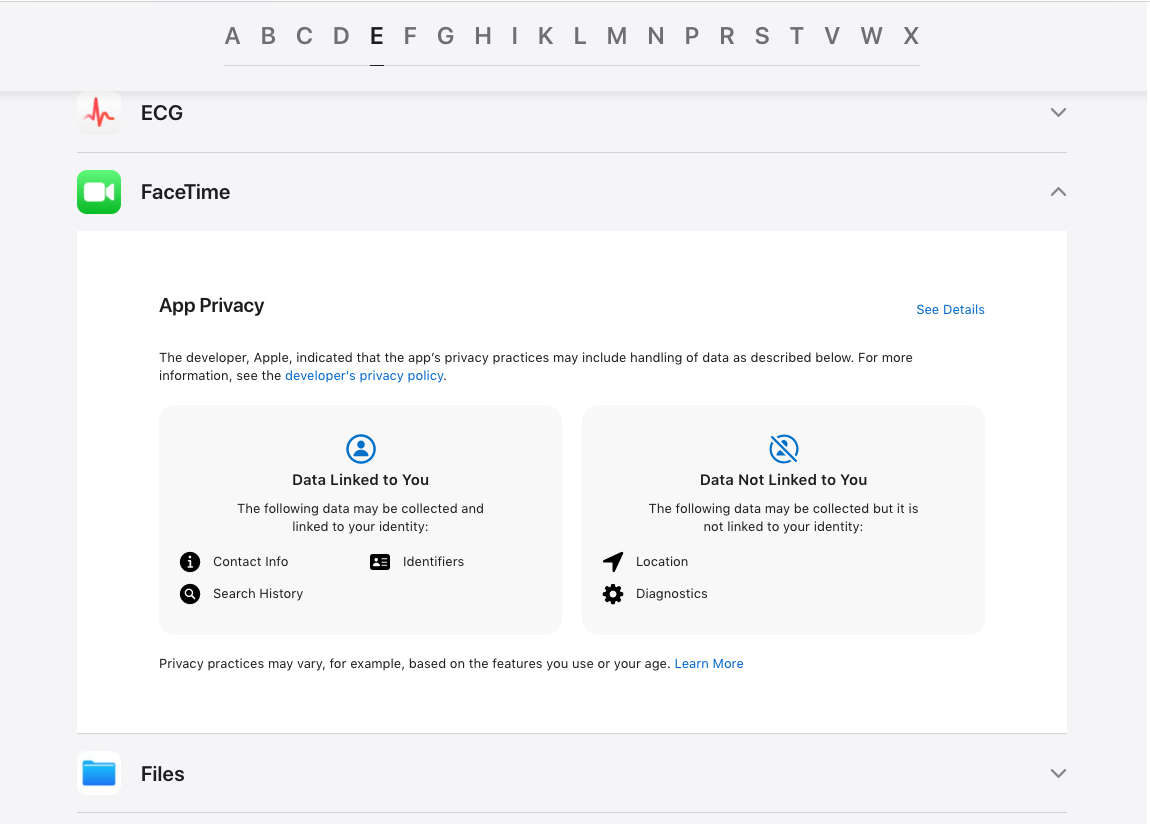Click the ECG heartbeat app icon

pyautogui.click(x=99, y=113)
